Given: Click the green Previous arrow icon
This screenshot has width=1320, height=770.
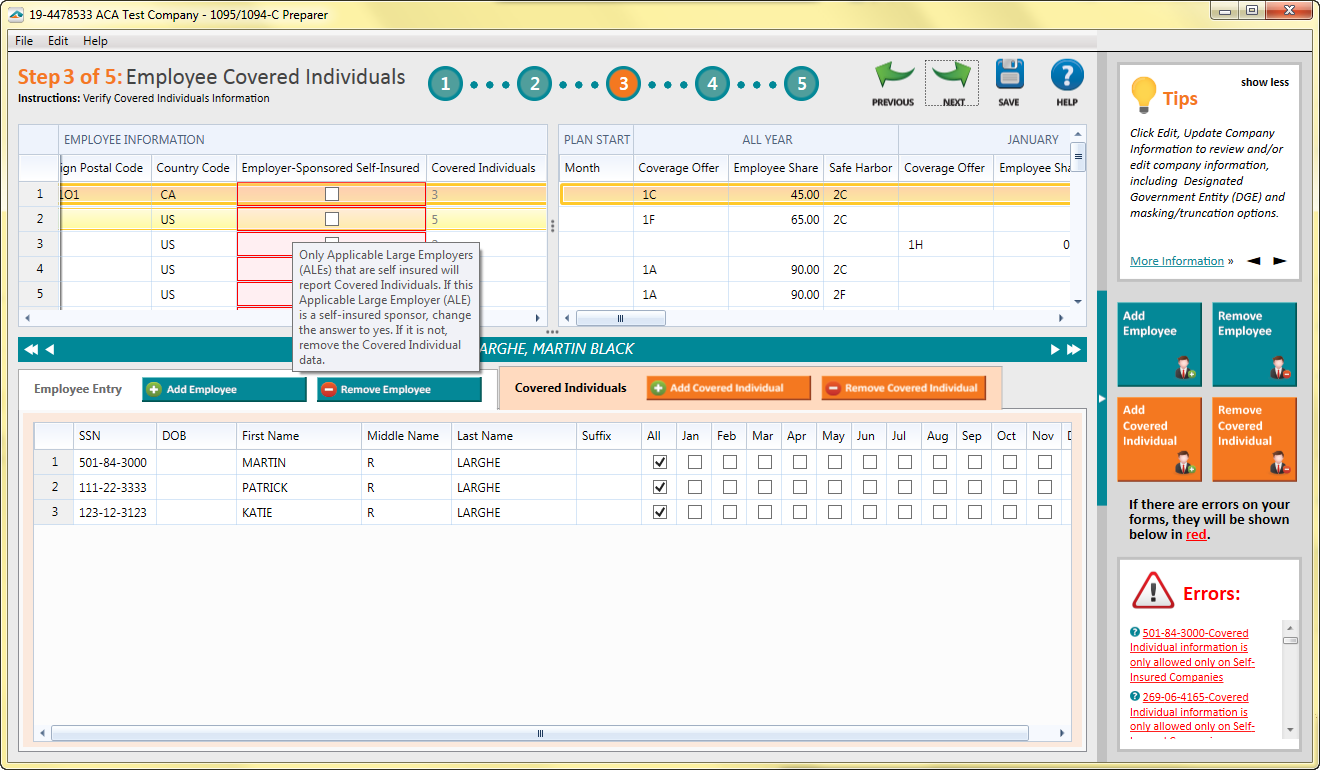Looking at the screenshot, I should [893, 76].
